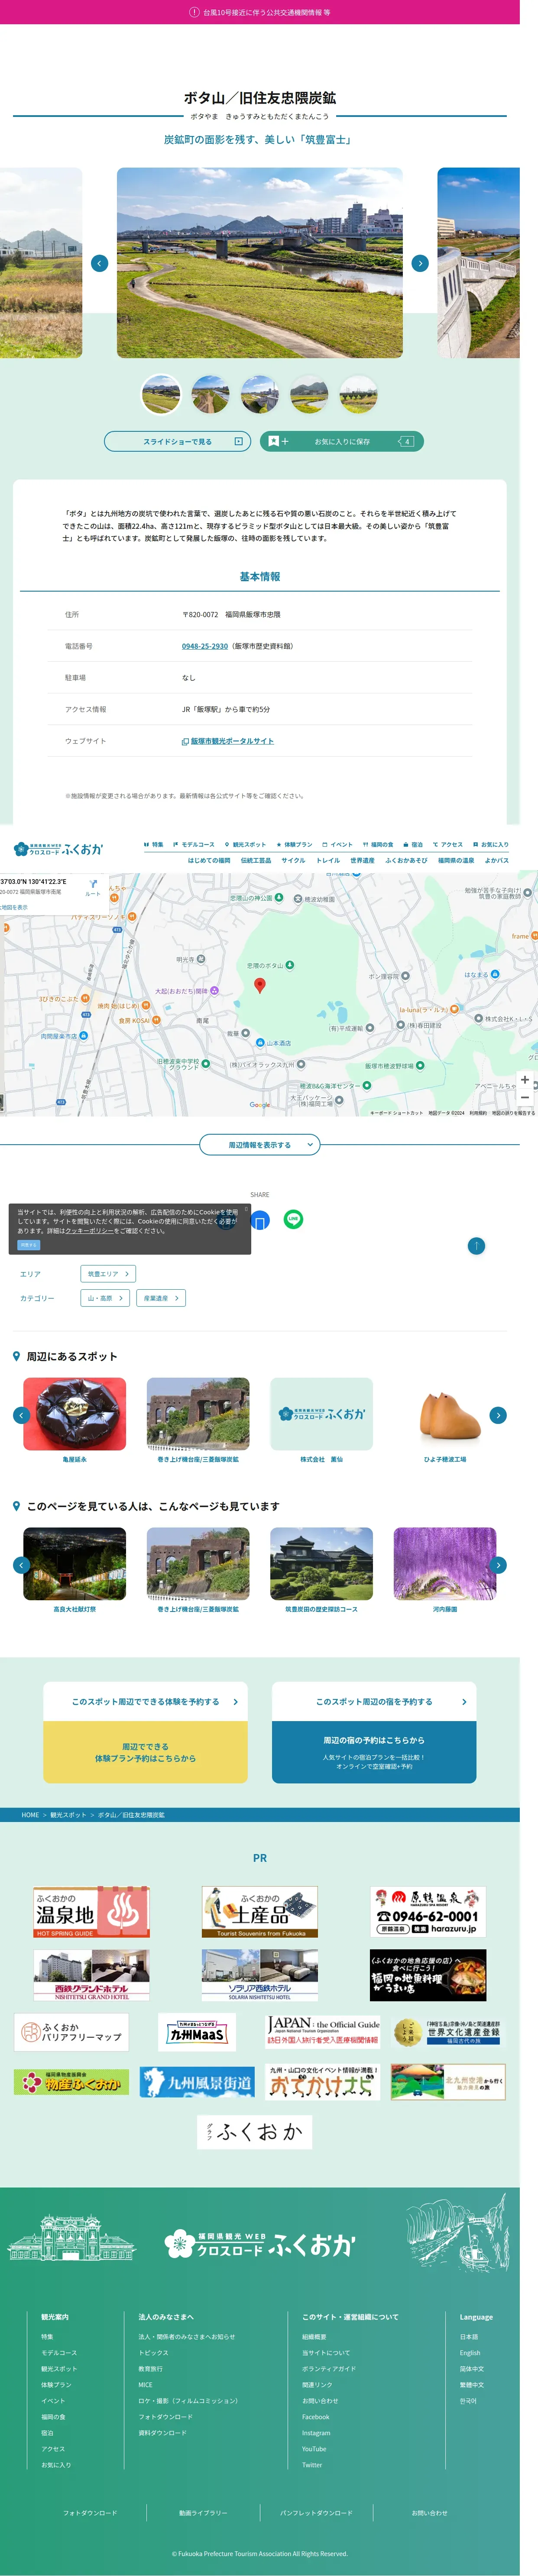Previous arrow in こんなページも見ています carousel
Viewport: 538px width, 2576px height.
[21, 1565]
